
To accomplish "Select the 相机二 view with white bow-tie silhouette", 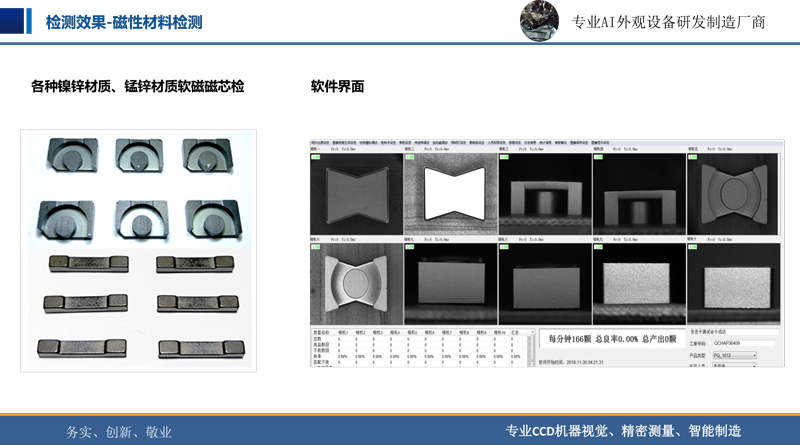I will point(451,193).
